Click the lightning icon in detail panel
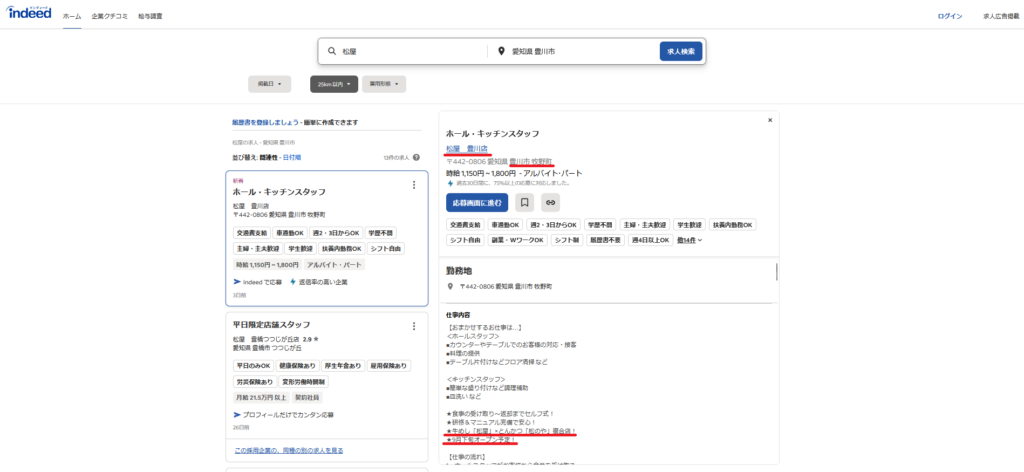Viewport: 1024px width, 472px height. pyautogui.click(x=450, y=183)
